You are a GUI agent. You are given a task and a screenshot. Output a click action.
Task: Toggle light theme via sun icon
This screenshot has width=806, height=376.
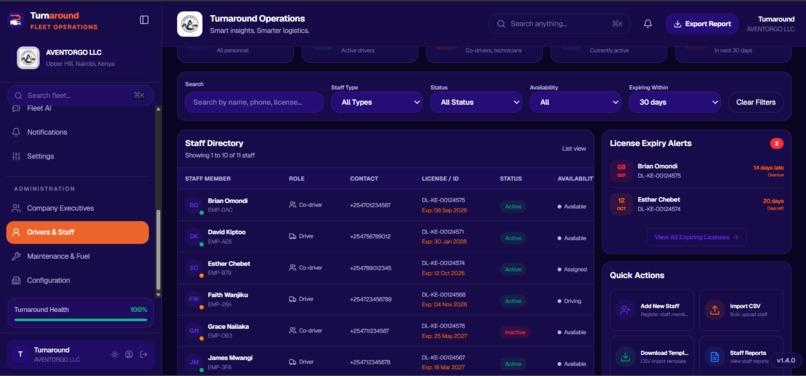coord(114,354)
